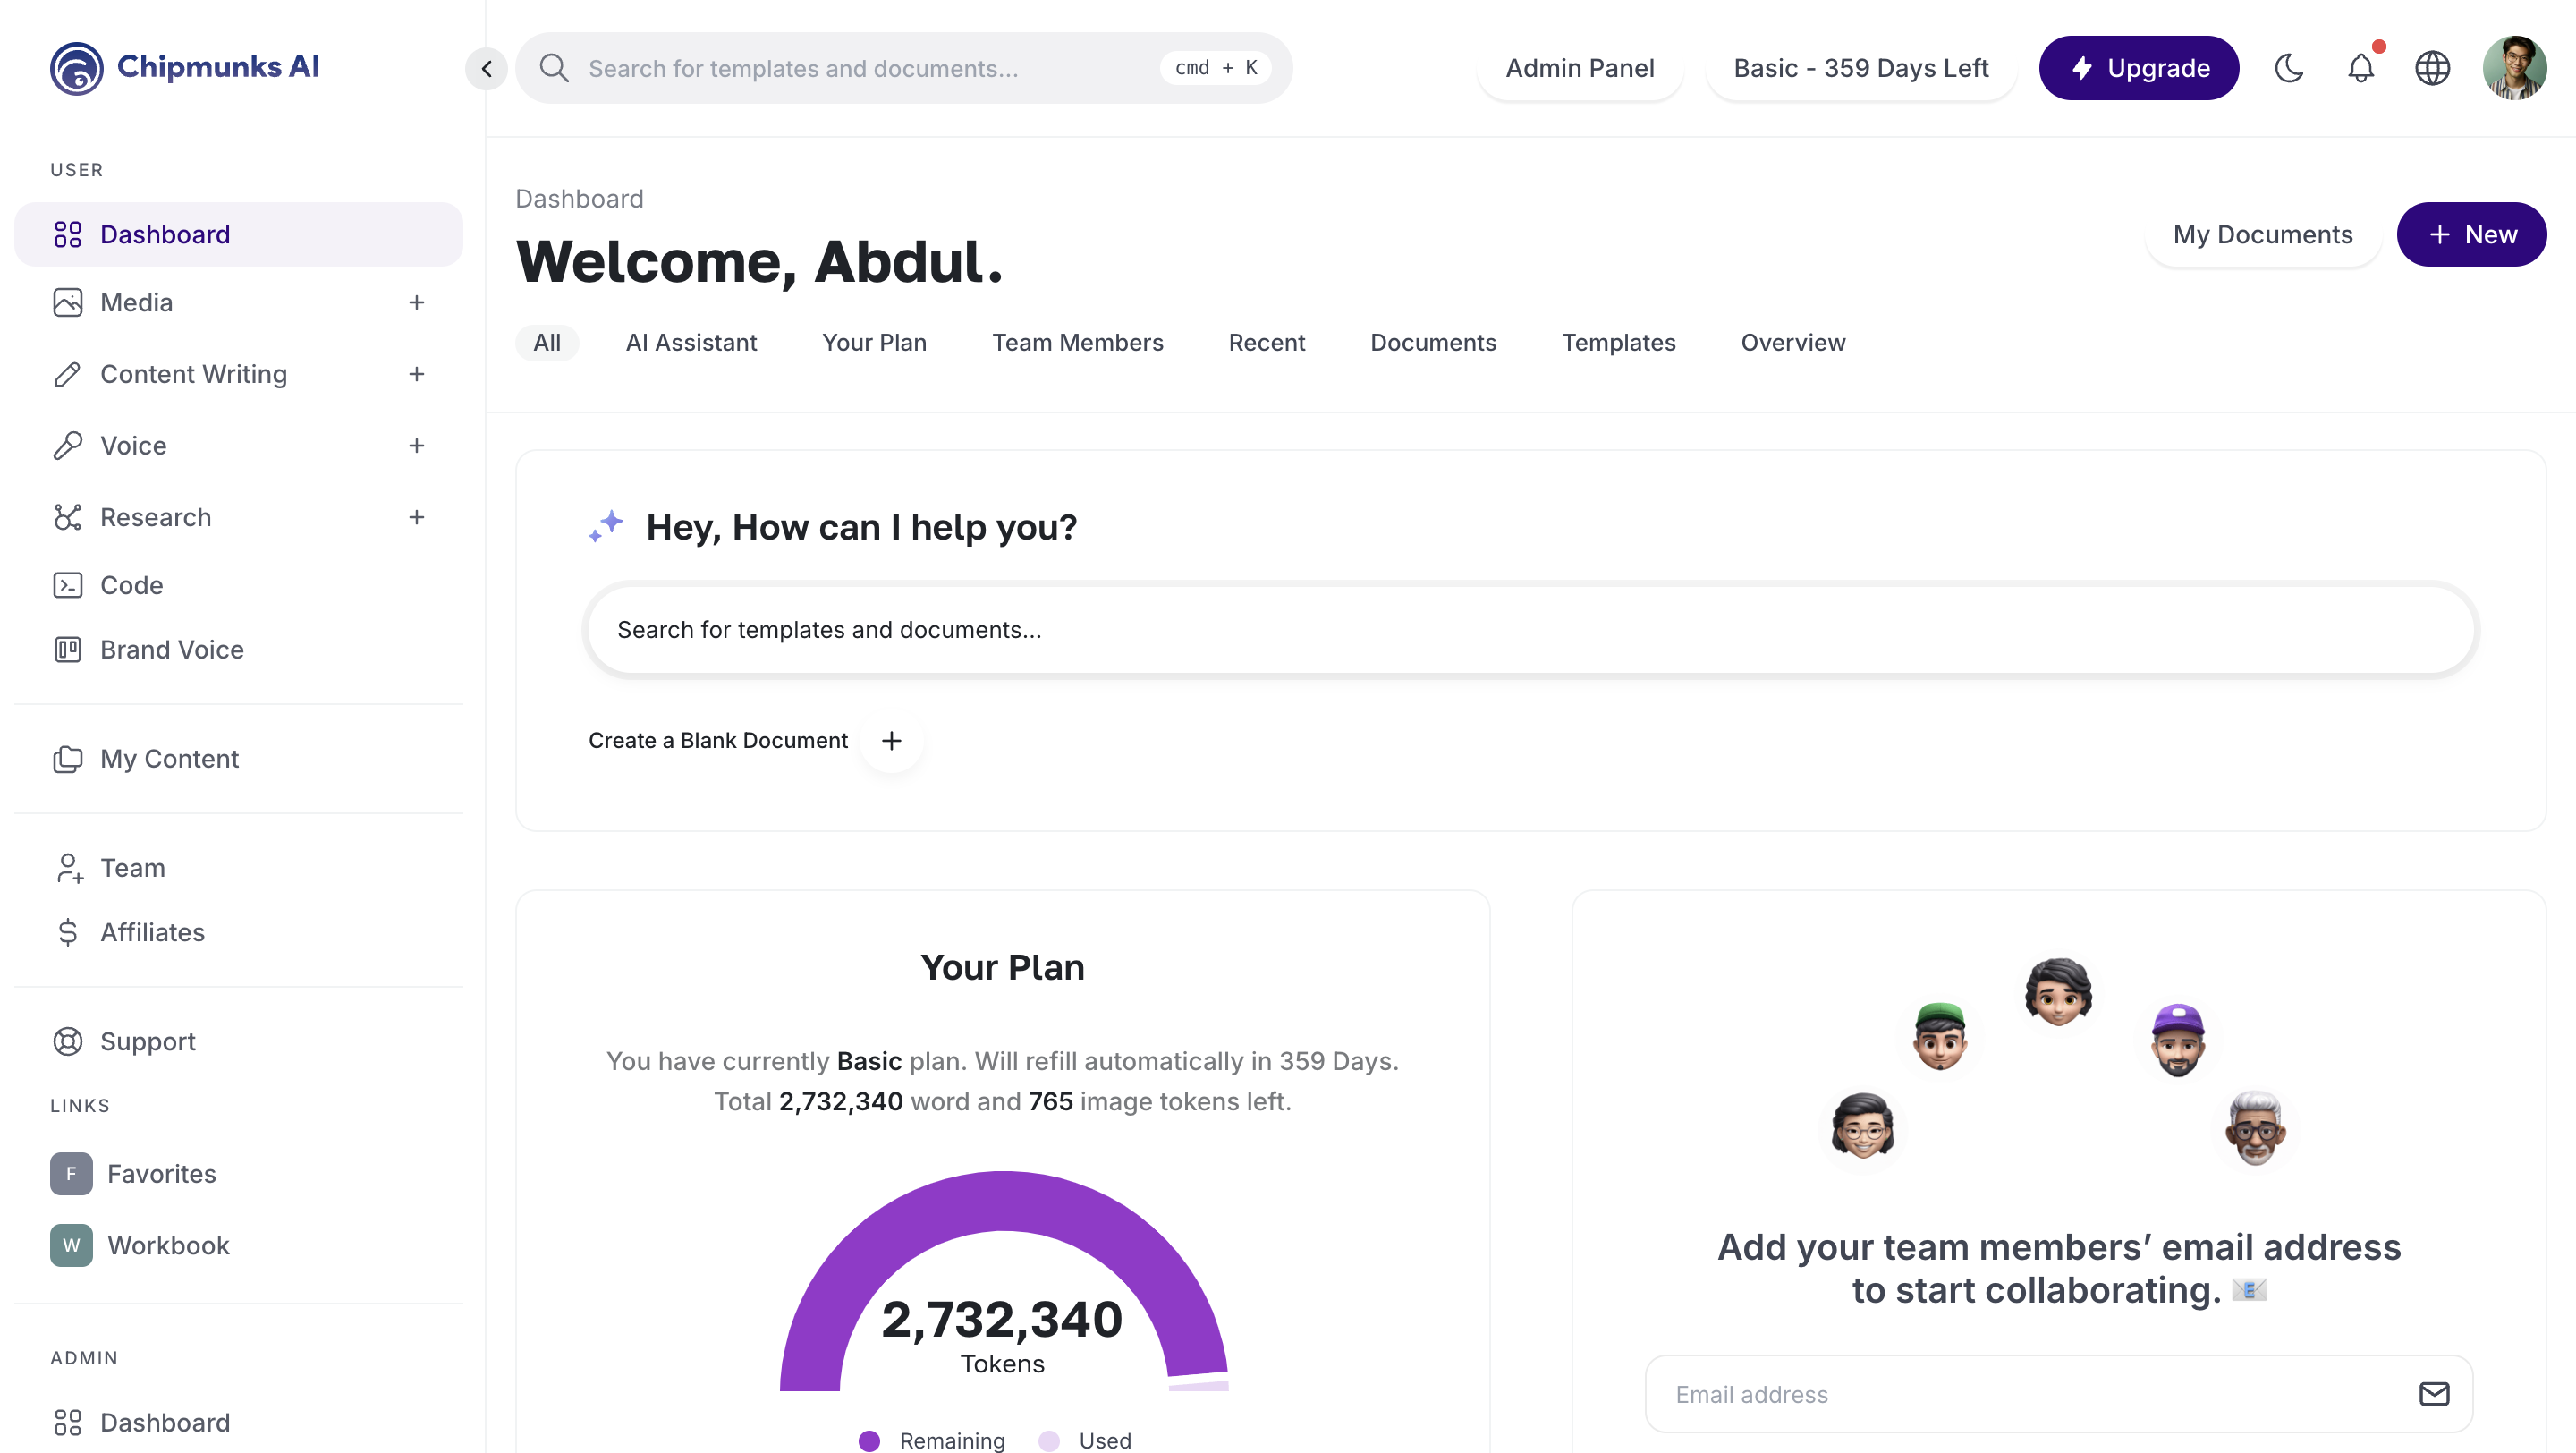The height and width of the screenshot is (1453, 2576).
Task: Click the notifications bell icon
Action: [x=2362, y=67]
